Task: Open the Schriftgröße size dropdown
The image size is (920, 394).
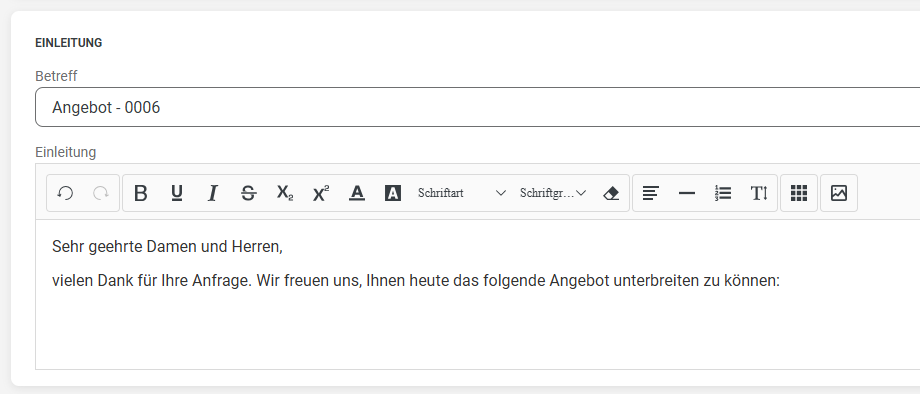Action: pos(552,193)
